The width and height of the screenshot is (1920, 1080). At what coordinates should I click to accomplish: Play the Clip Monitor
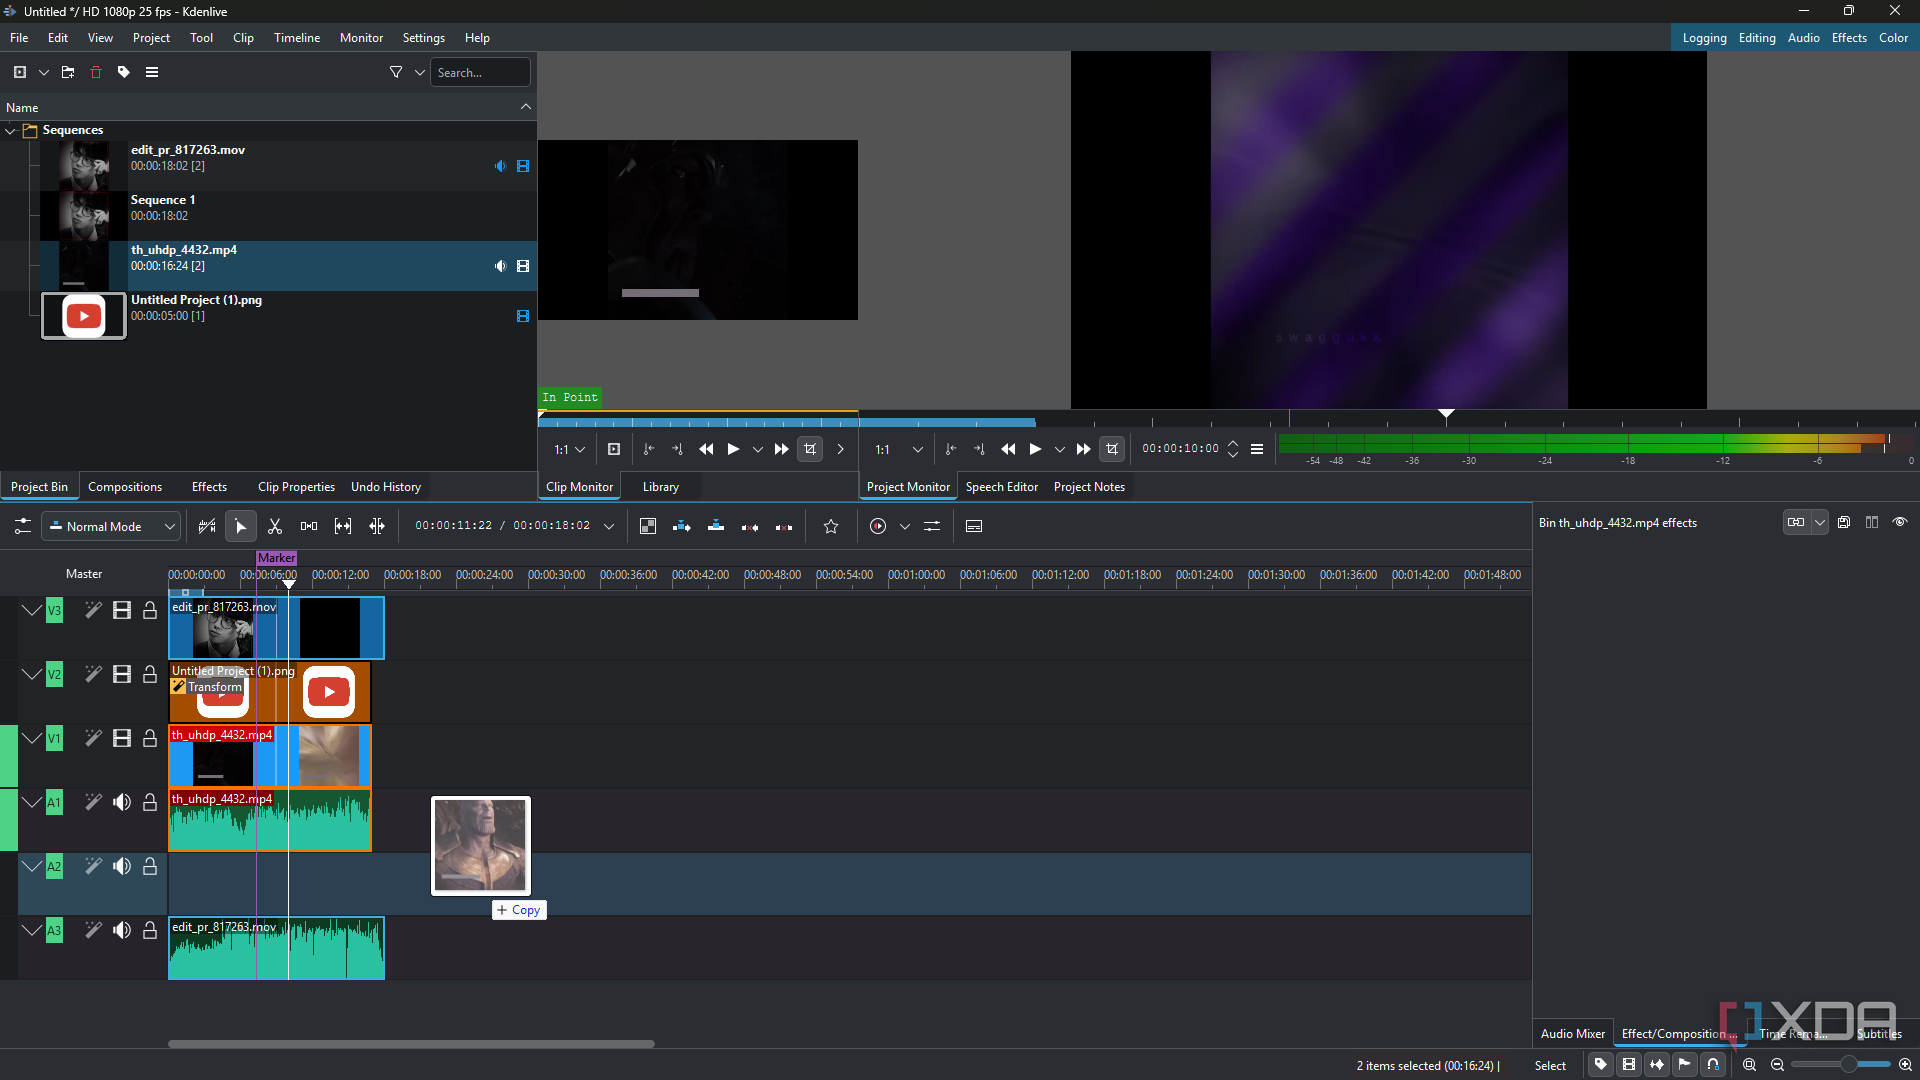pyautogui.click(x=733, y=449)
